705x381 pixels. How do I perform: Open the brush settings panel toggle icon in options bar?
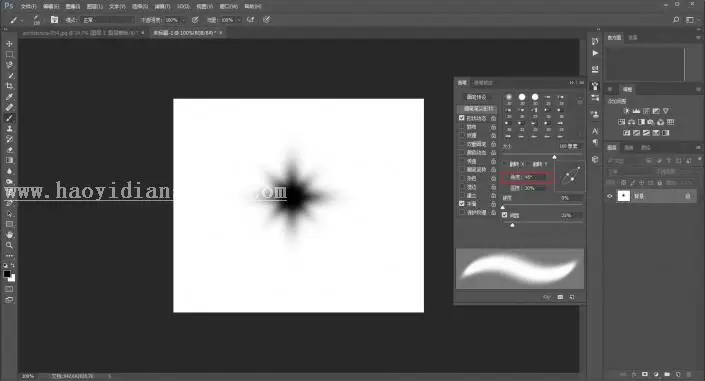54,20
